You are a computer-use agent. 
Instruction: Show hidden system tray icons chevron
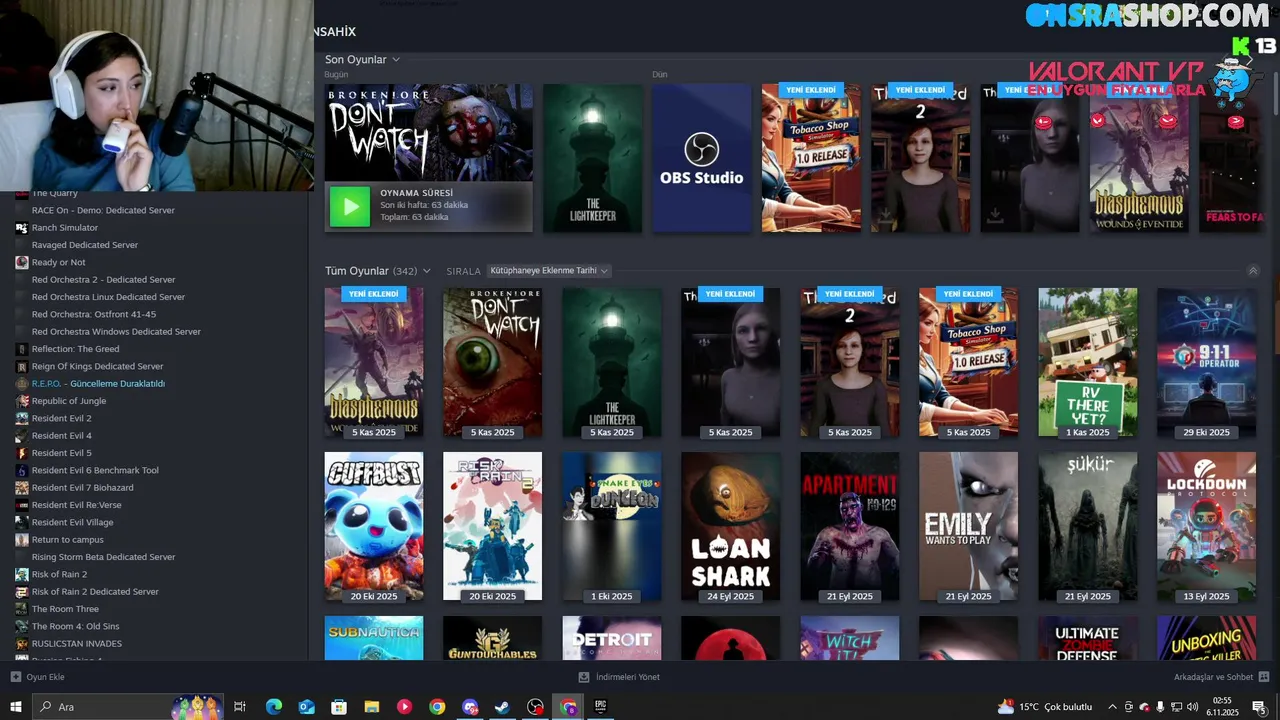(x=1112, y=707)
